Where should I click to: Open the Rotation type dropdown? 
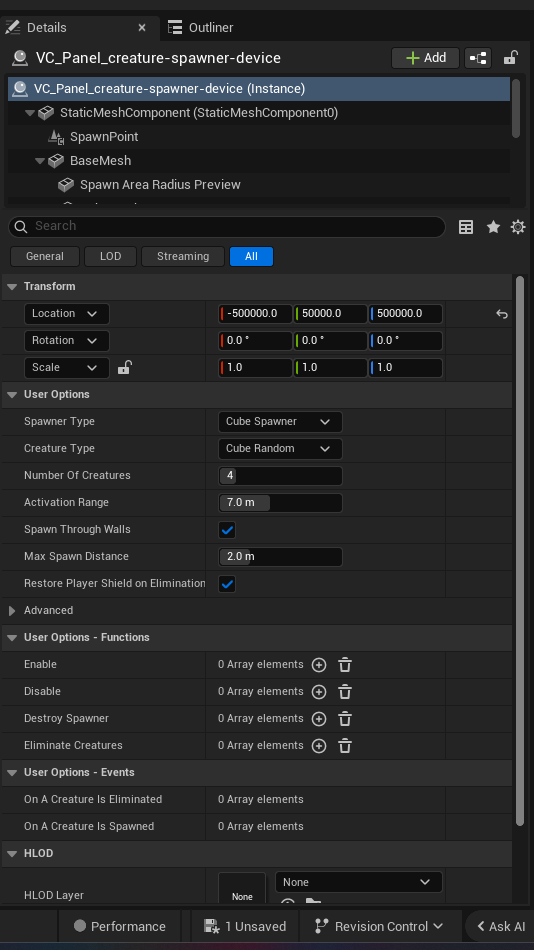tap(67, 340)
